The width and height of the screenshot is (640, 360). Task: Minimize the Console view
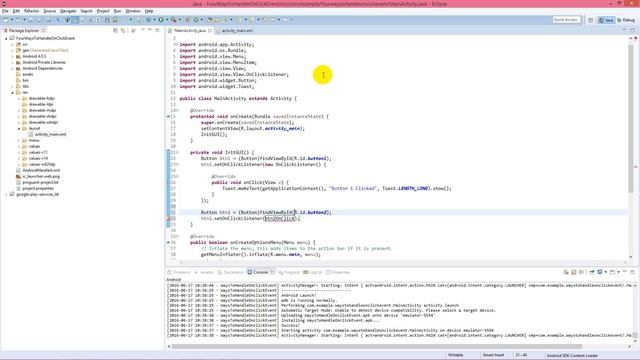pos(625,272)
